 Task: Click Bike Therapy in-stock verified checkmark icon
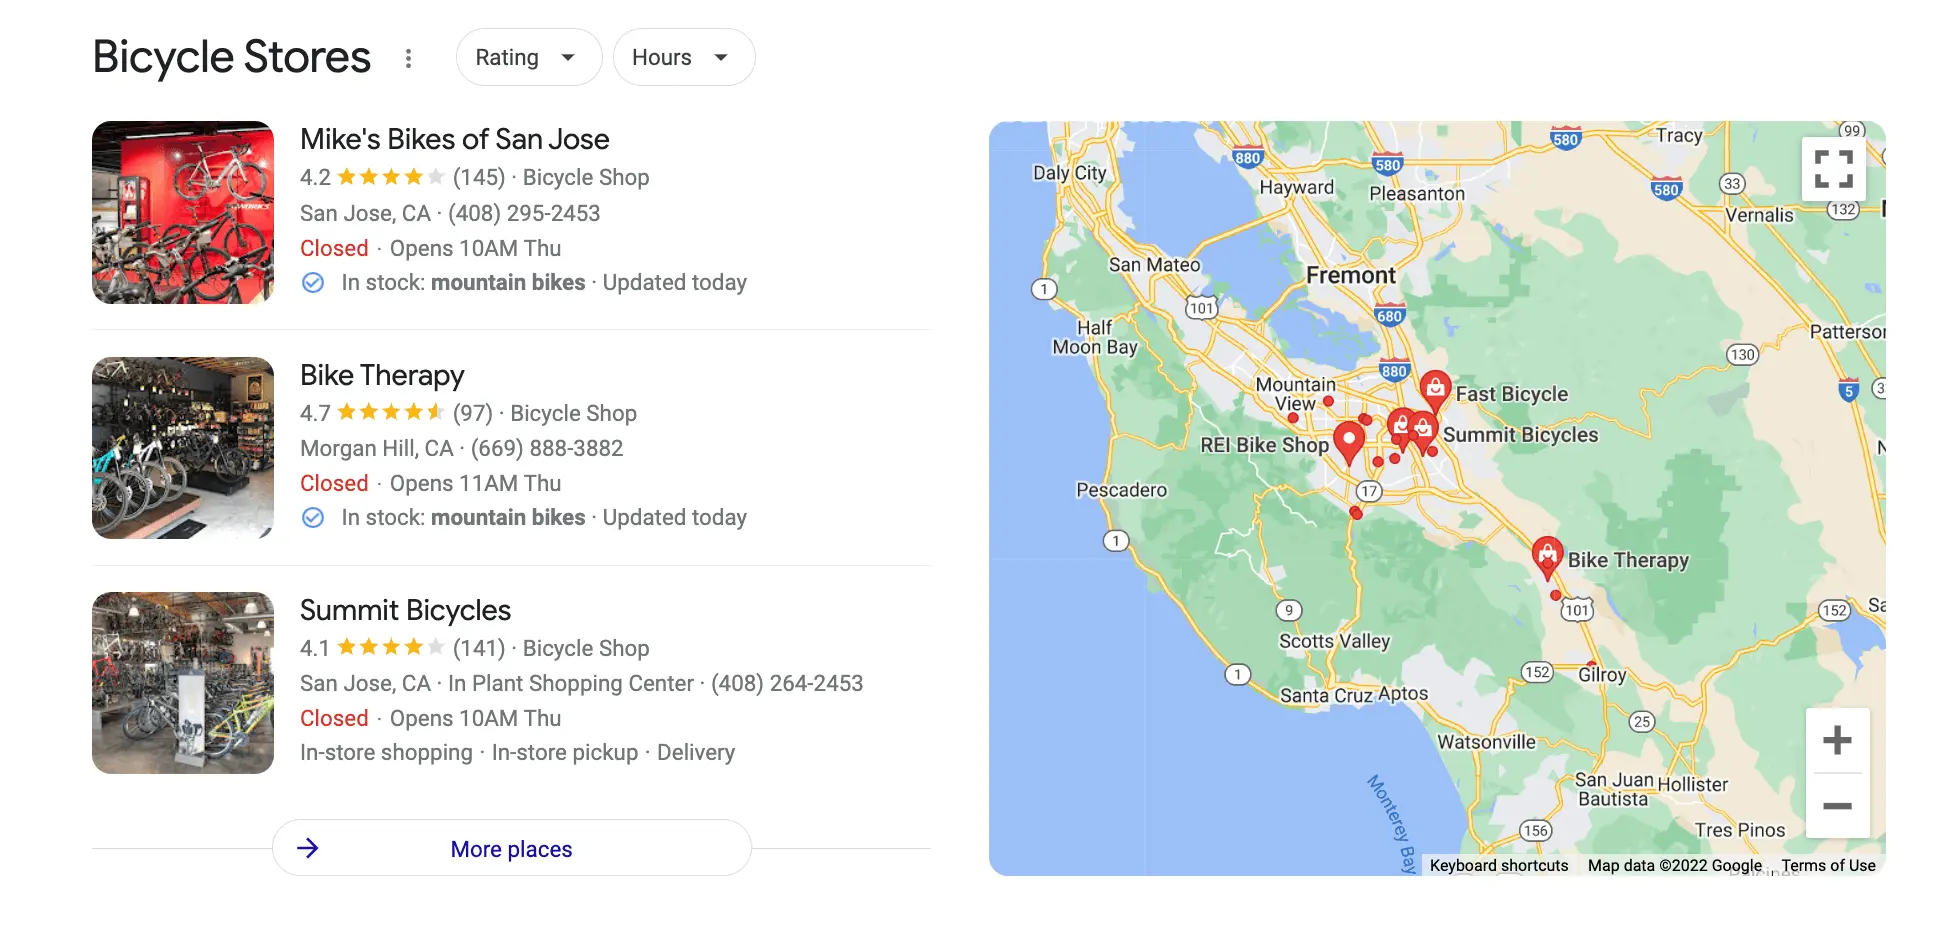(313, 518)
